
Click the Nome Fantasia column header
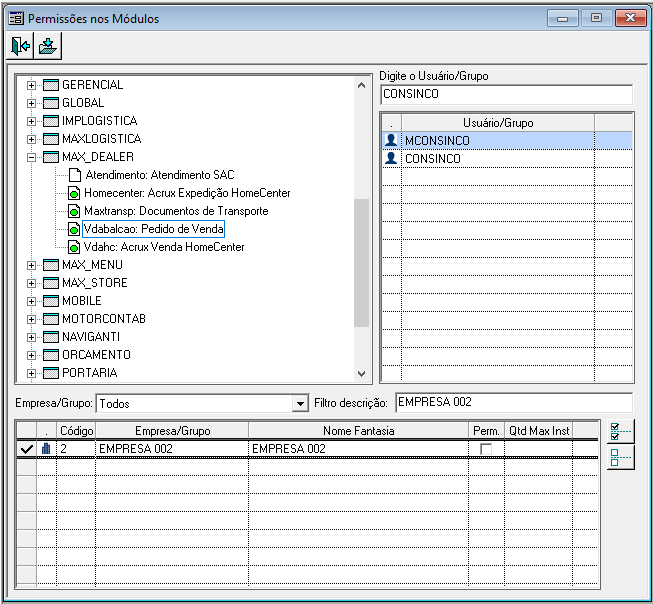(x=359, y=430)
